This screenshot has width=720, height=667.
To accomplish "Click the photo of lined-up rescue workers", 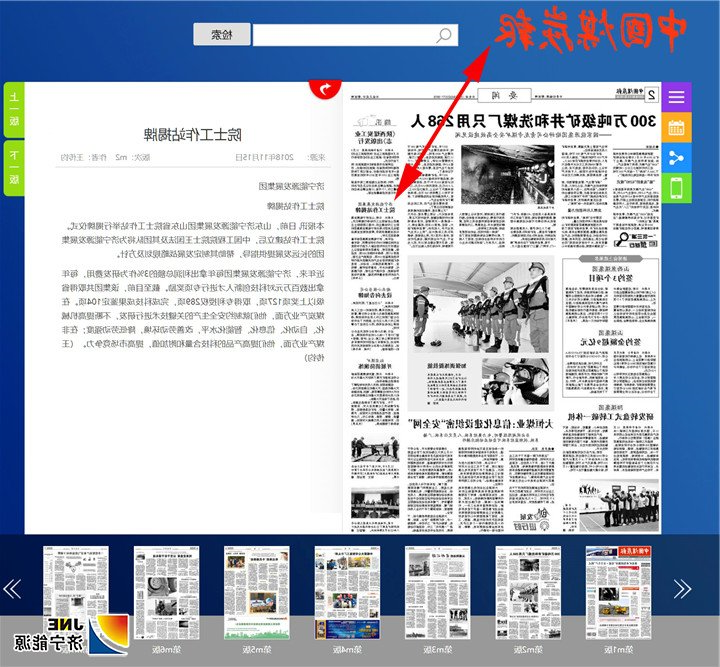I will 481,307.
